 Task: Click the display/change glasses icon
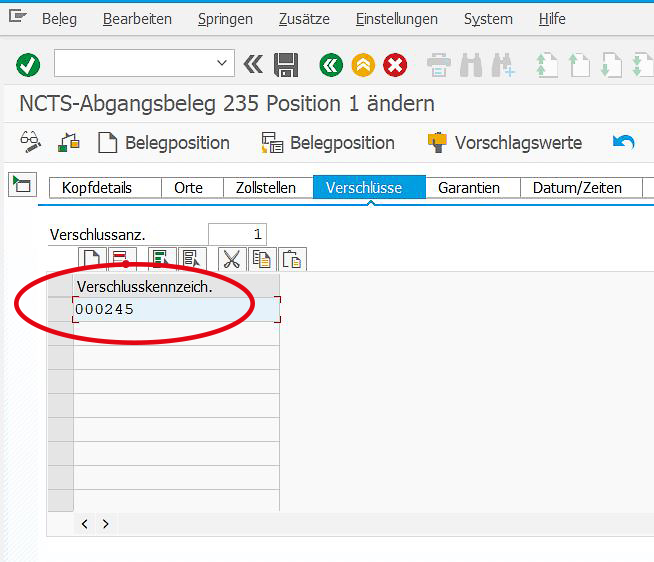(31, 143)
